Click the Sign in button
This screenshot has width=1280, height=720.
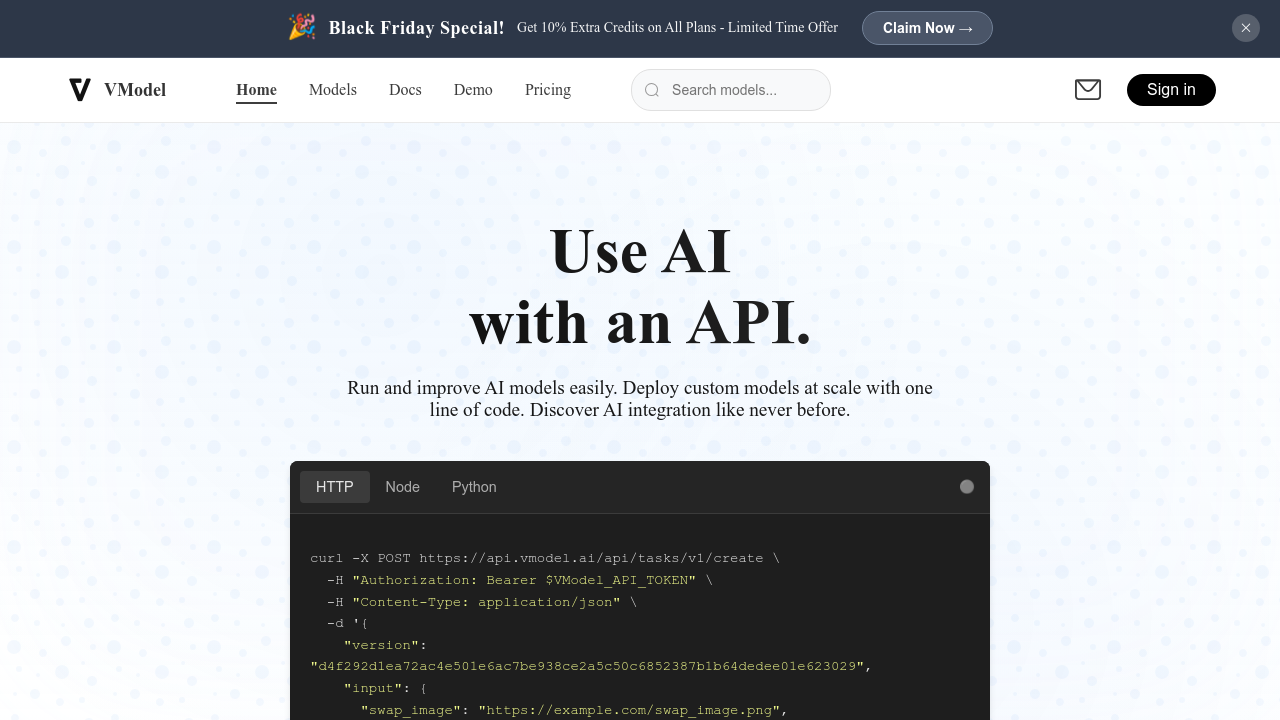click(x=1171, y=90)
